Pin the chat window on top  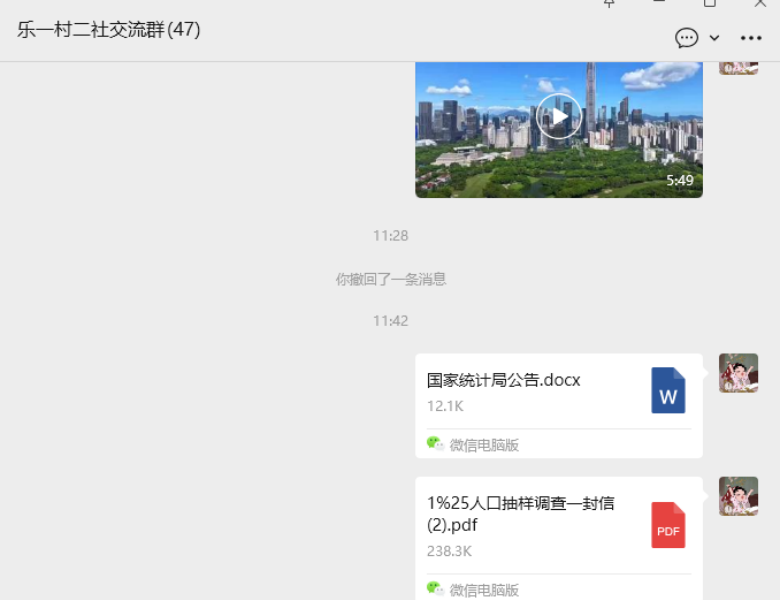(610, 4)
